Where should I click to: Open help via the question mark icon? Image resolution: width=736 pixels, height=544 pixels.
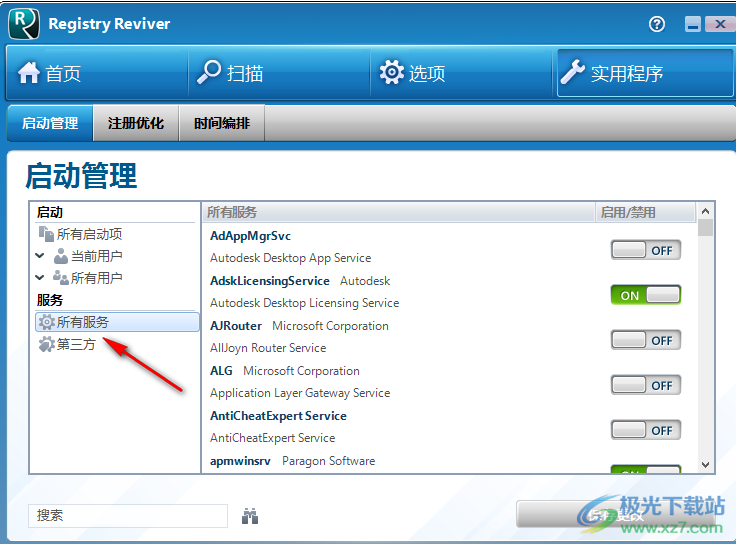pos(657,24)
